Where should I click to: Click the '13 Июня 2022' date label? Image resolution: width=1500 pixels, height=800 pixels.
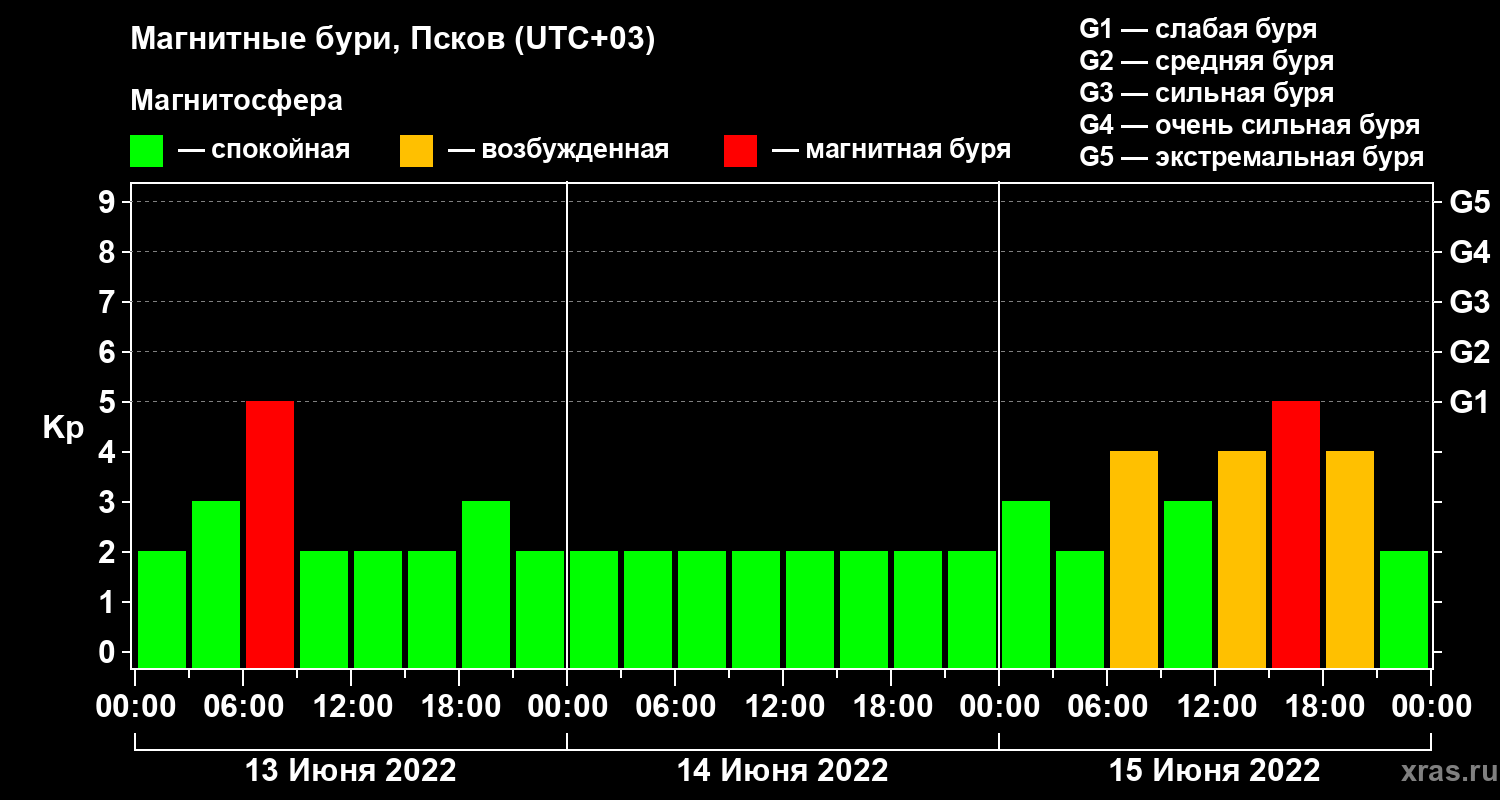pyautogui.click(x=351, y=771)
